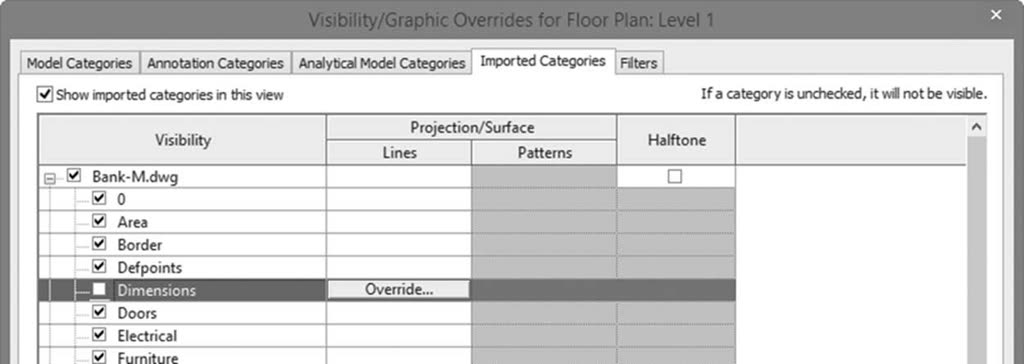Click the Lines cell for Doors row
Image resolution: width=1024 pixels, height=364 pixels.
click(398, 313)
